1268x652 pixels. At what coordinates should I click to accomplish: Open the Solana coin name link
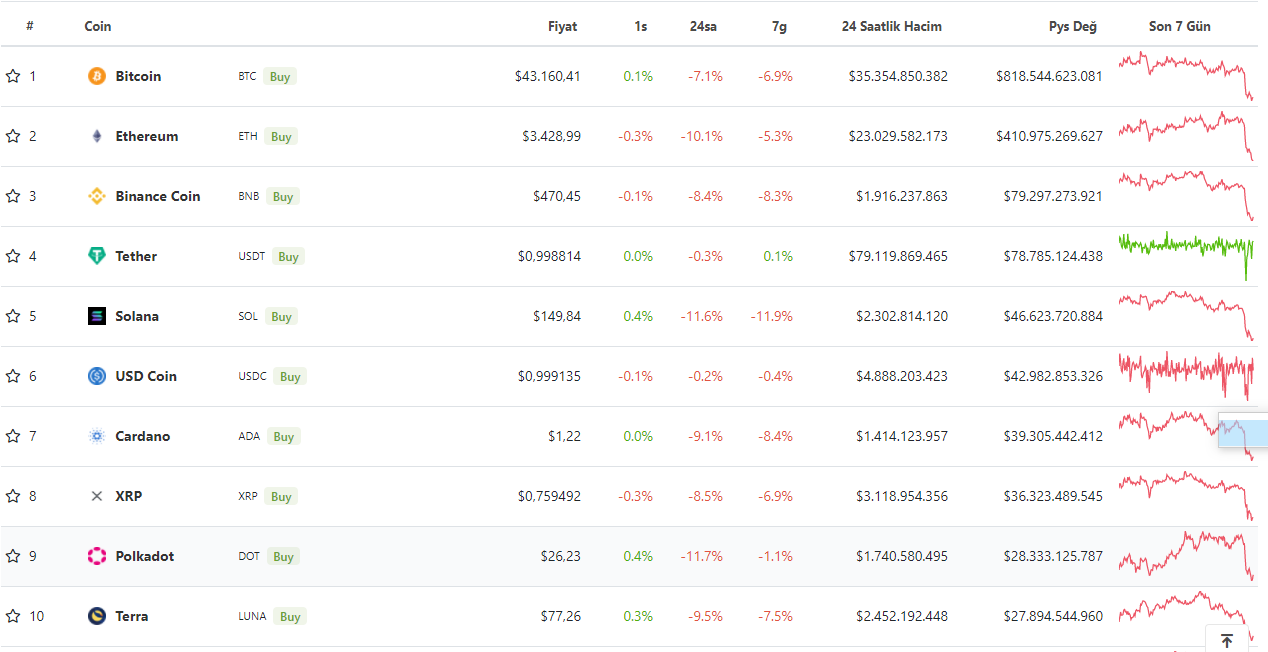(137, 316)
